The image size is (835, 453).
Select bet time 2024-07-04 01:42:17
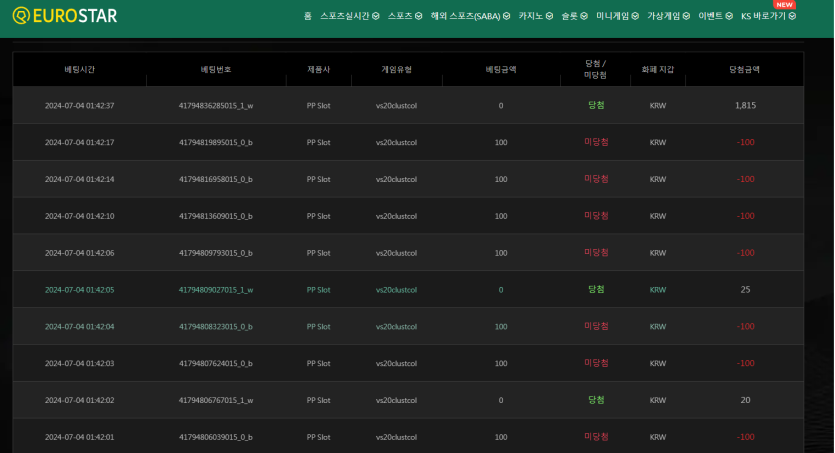tap(79, 142)
